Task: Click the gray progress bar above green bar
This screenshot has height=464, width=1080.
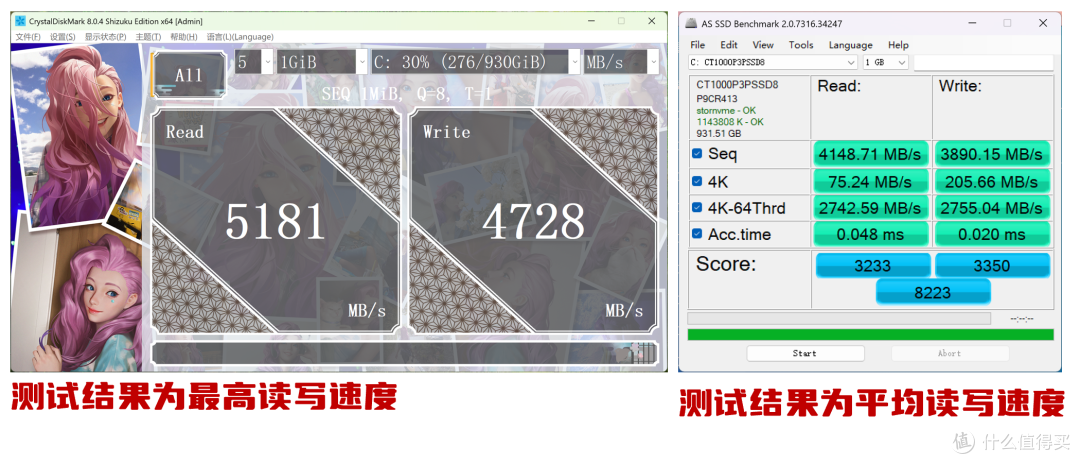Action: click(x=839, y=319)
